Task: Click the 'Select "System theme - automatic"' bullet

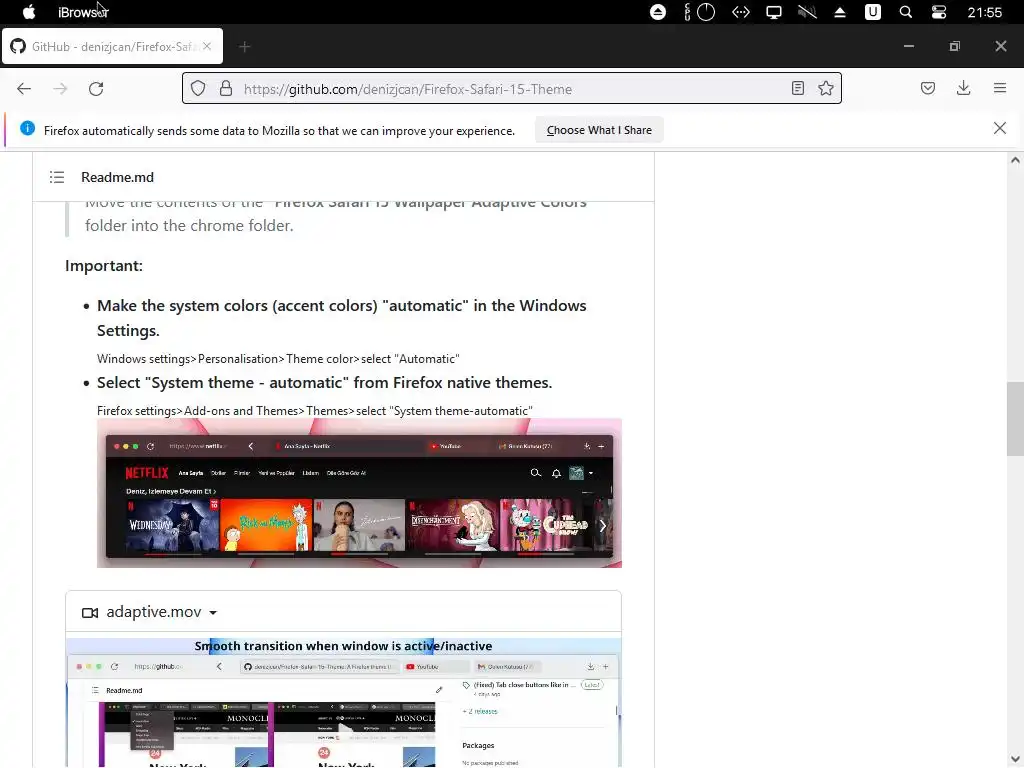Action: (325, 383)
